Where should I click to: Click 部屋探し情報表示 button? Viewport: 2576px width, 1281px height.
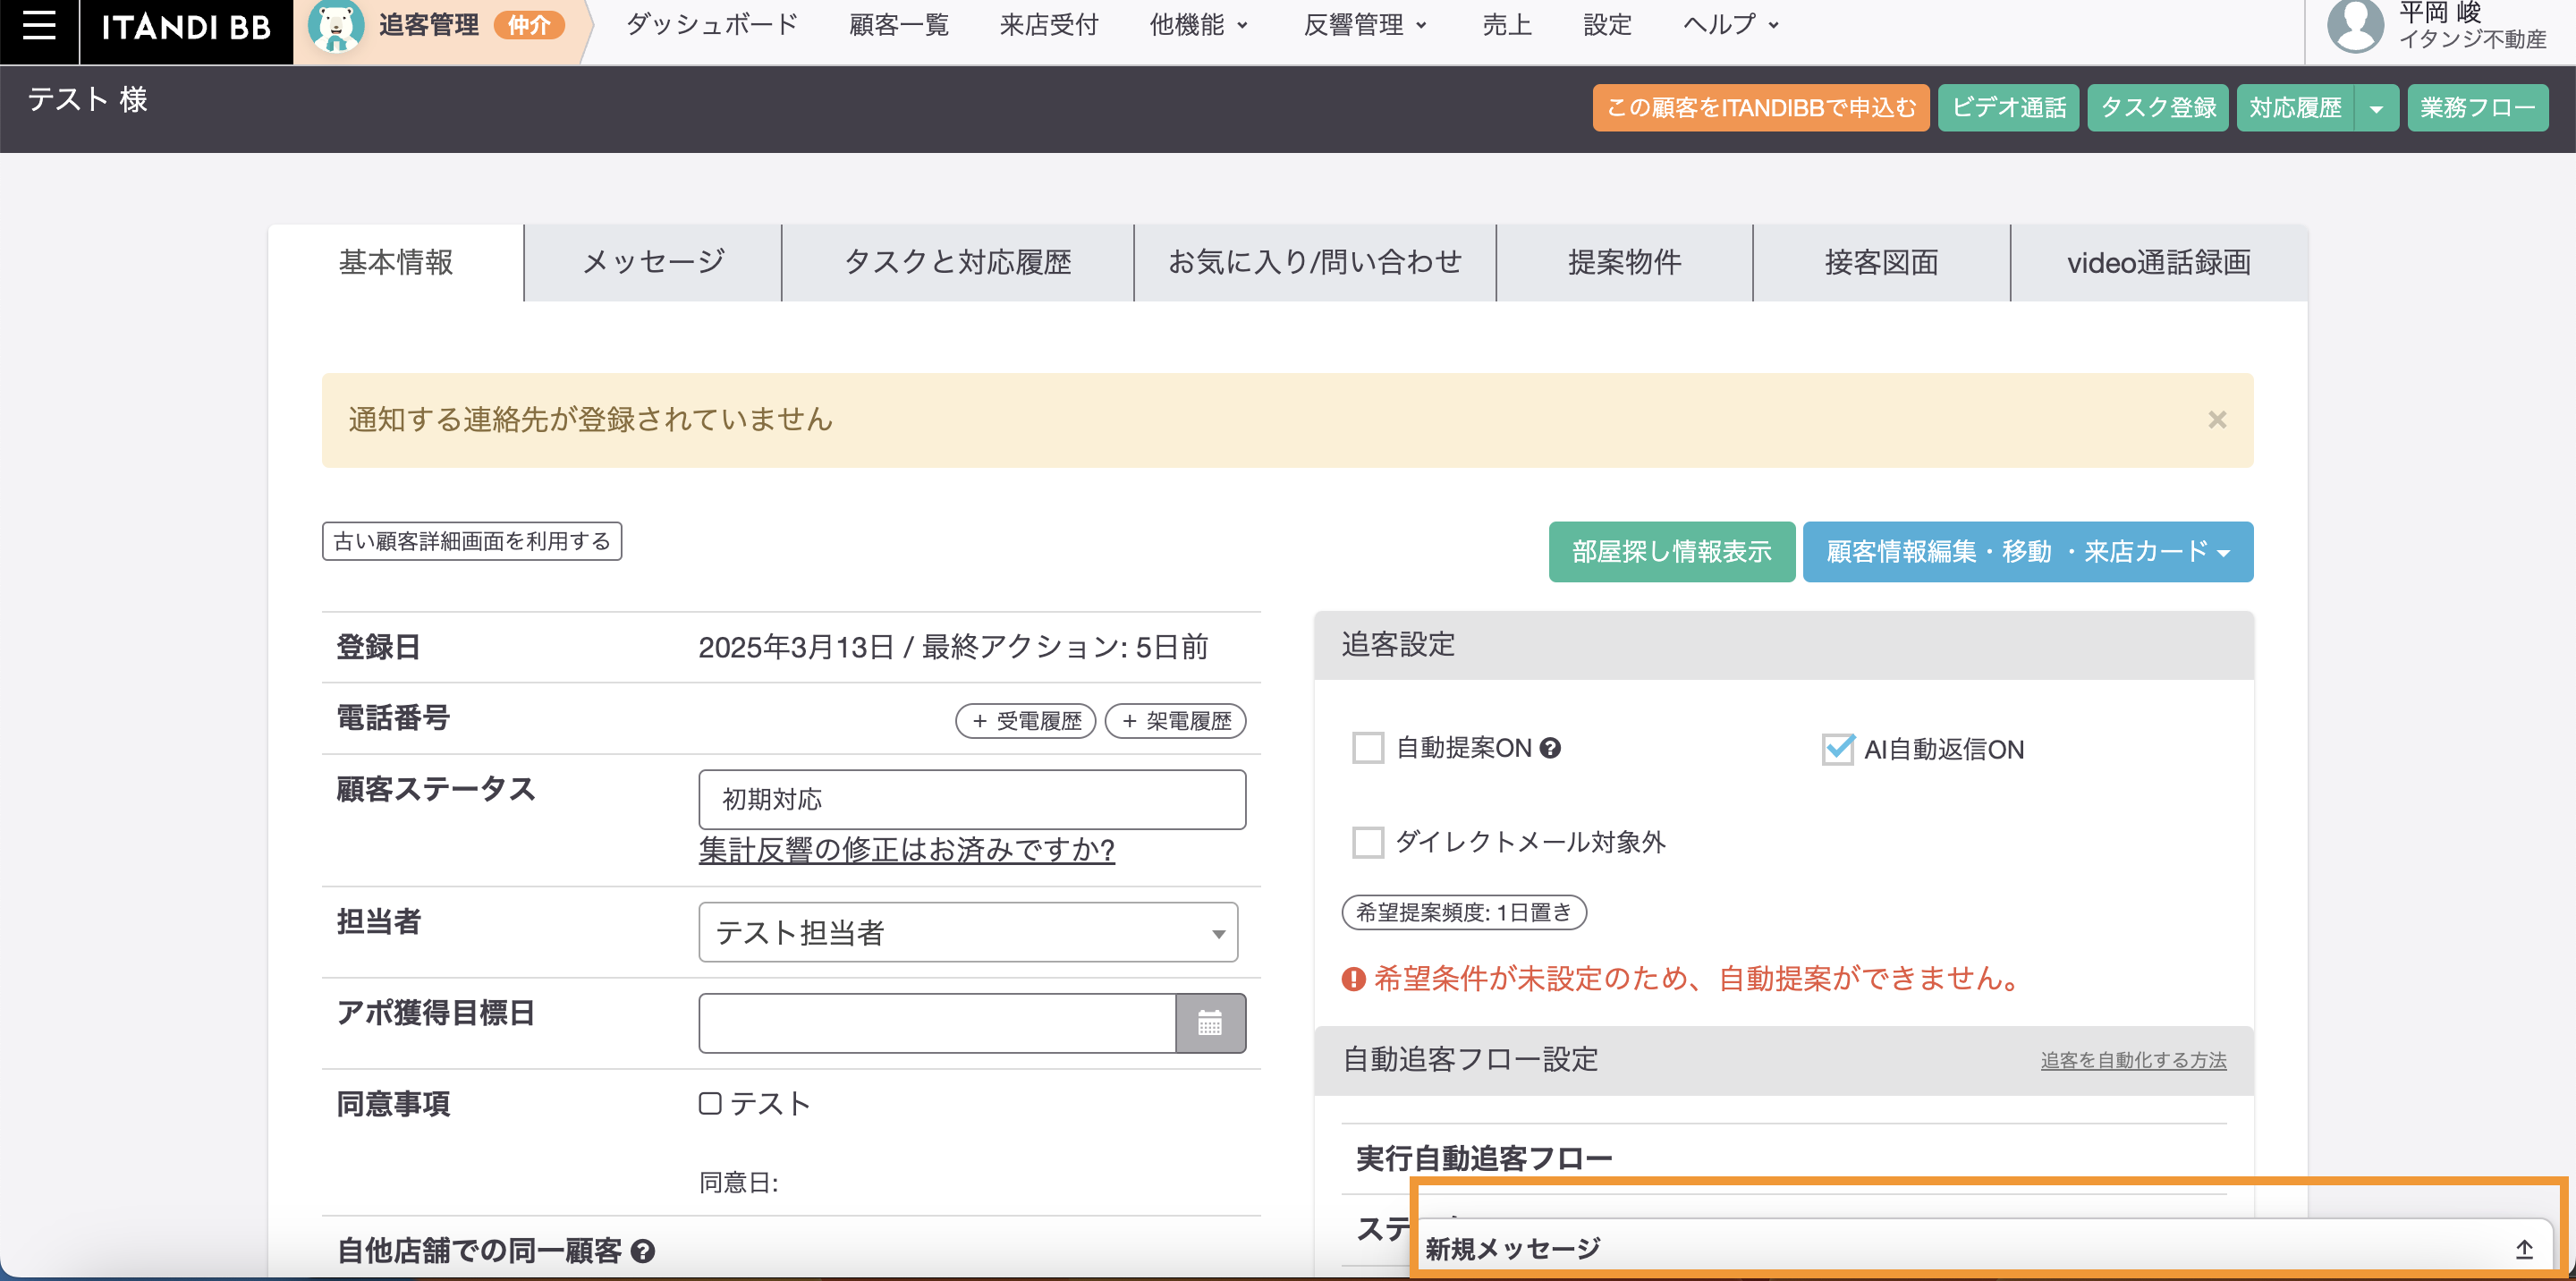point(1671,552)
